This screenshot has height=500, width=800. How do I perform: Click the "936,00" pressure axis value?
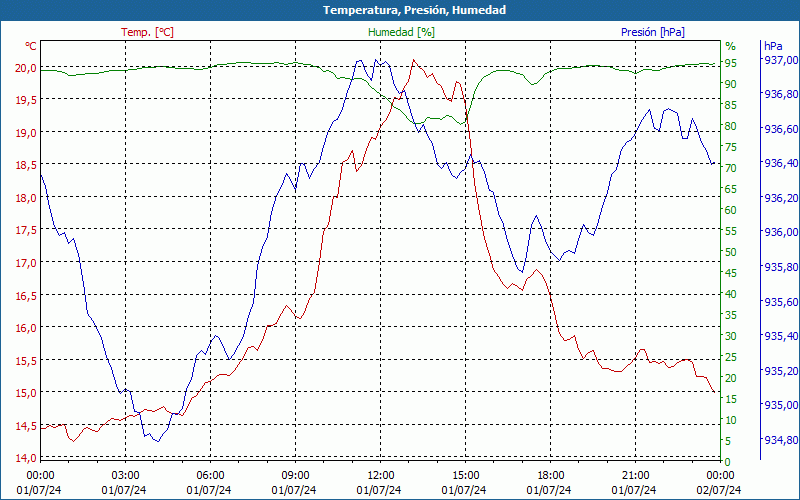coord(781,233)
